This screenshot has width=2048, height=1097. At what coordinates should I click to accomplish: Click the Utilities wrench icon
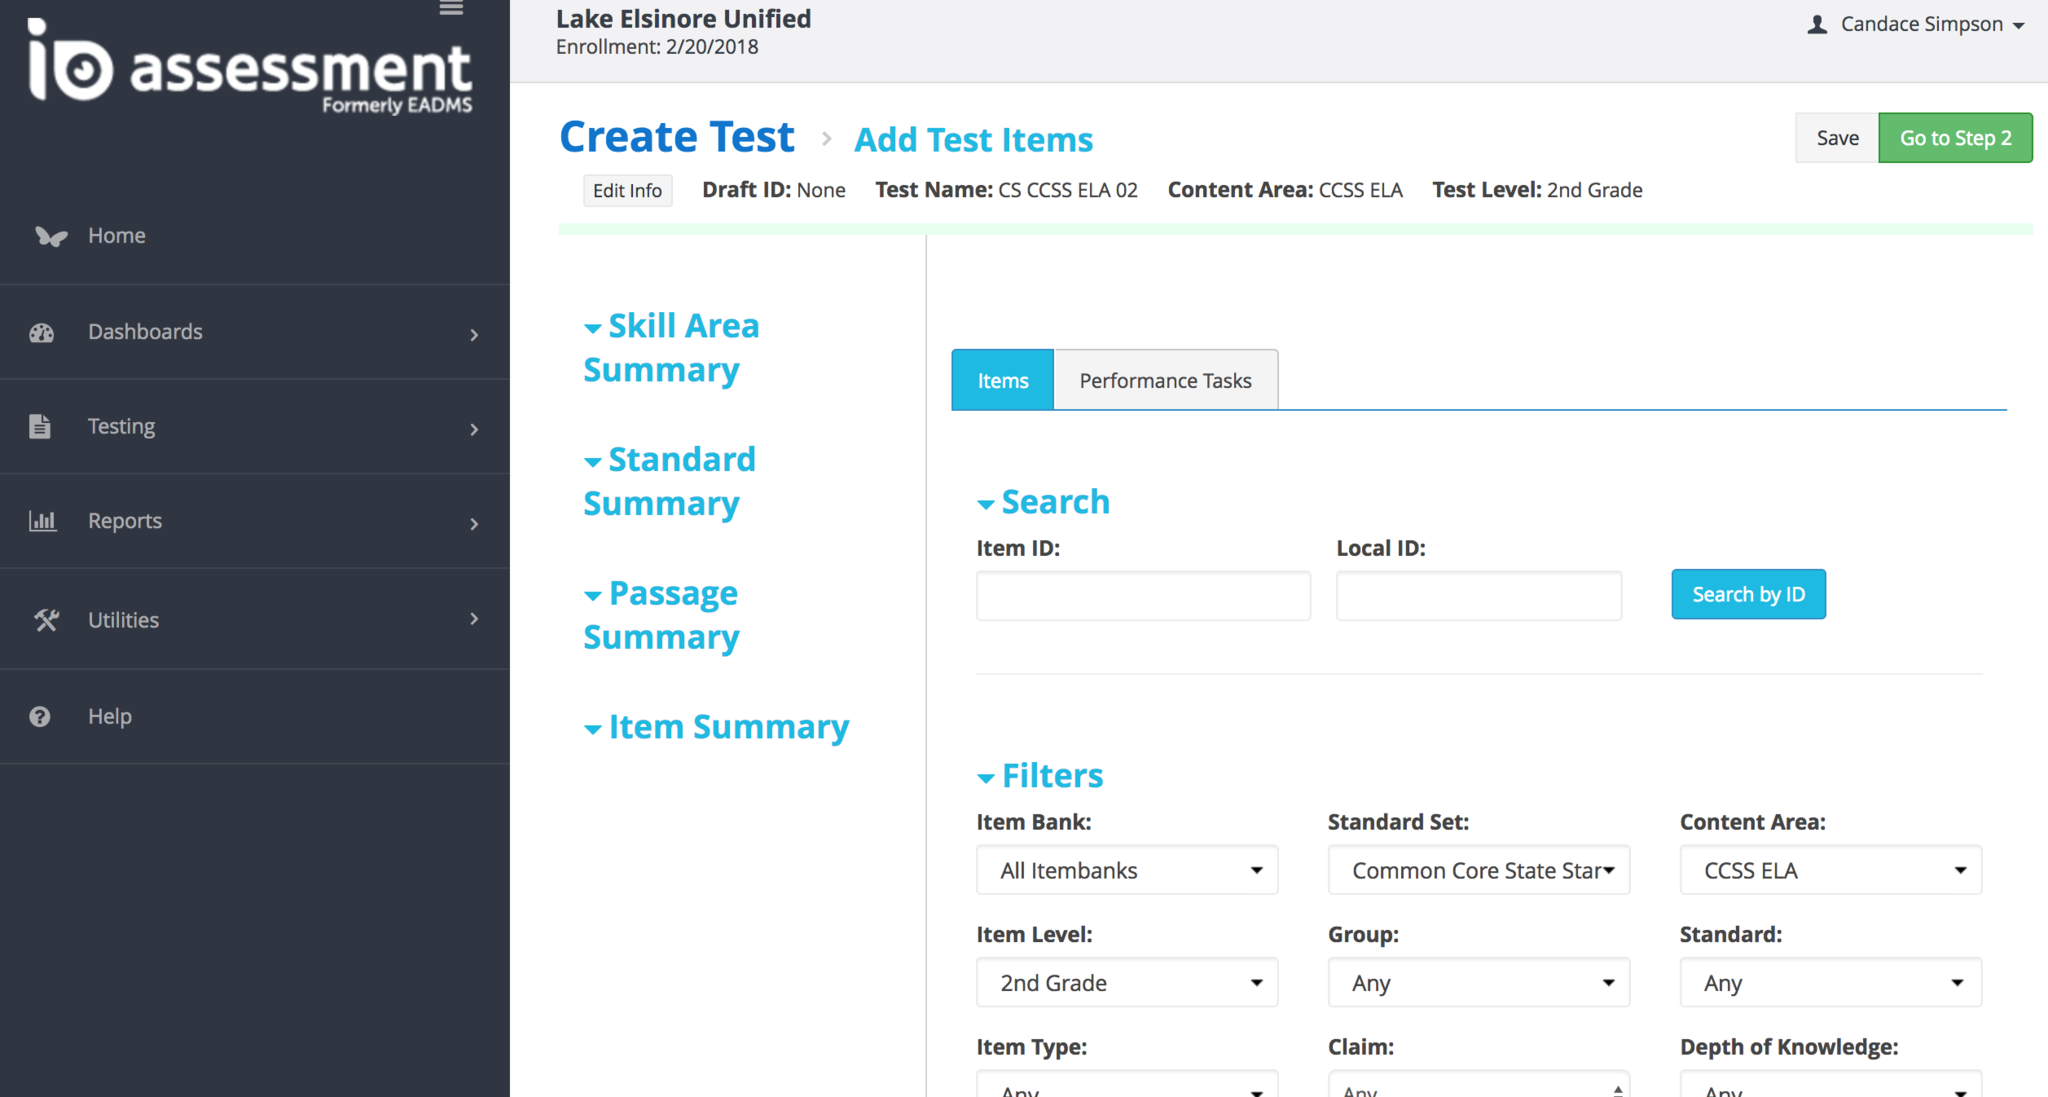[46, 620]
